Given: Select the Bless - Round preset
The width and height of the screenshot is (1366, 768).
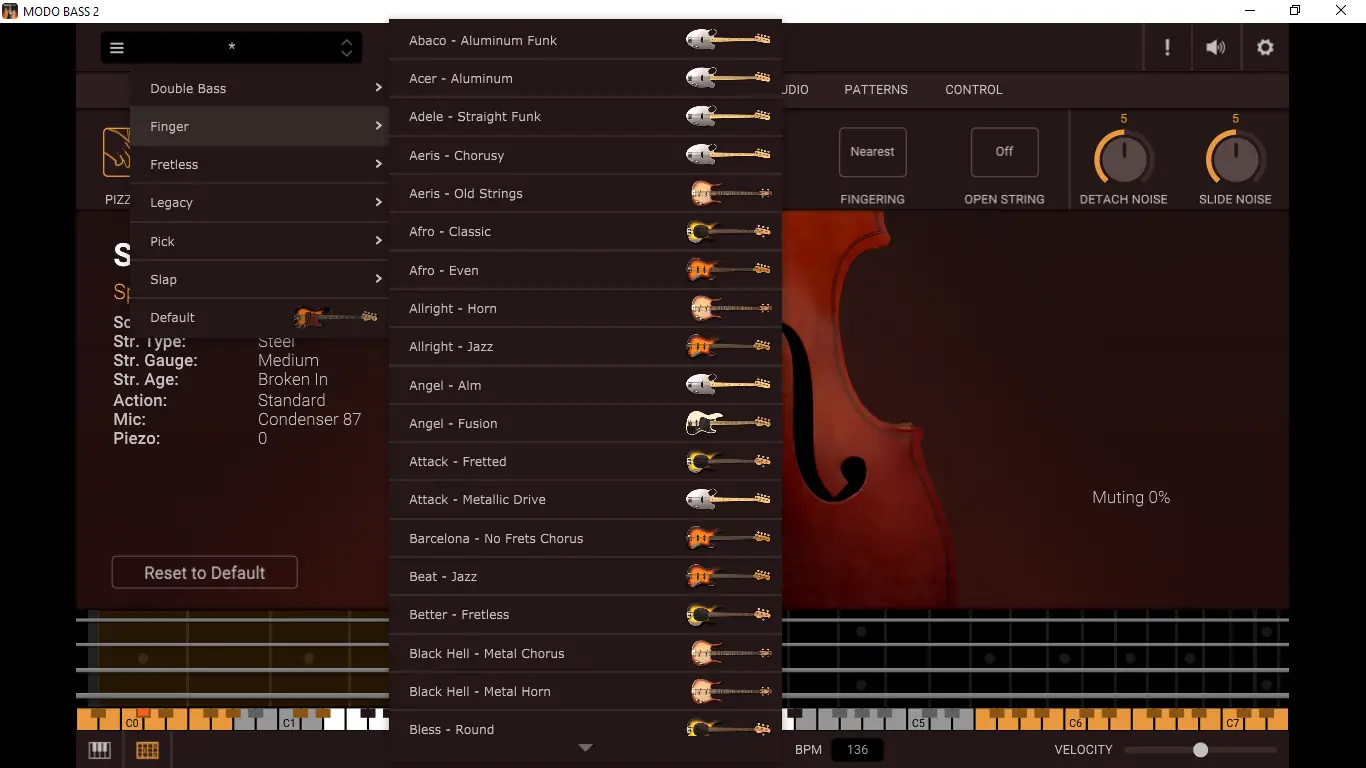Looking at the screenshot, I should [585, 729].
